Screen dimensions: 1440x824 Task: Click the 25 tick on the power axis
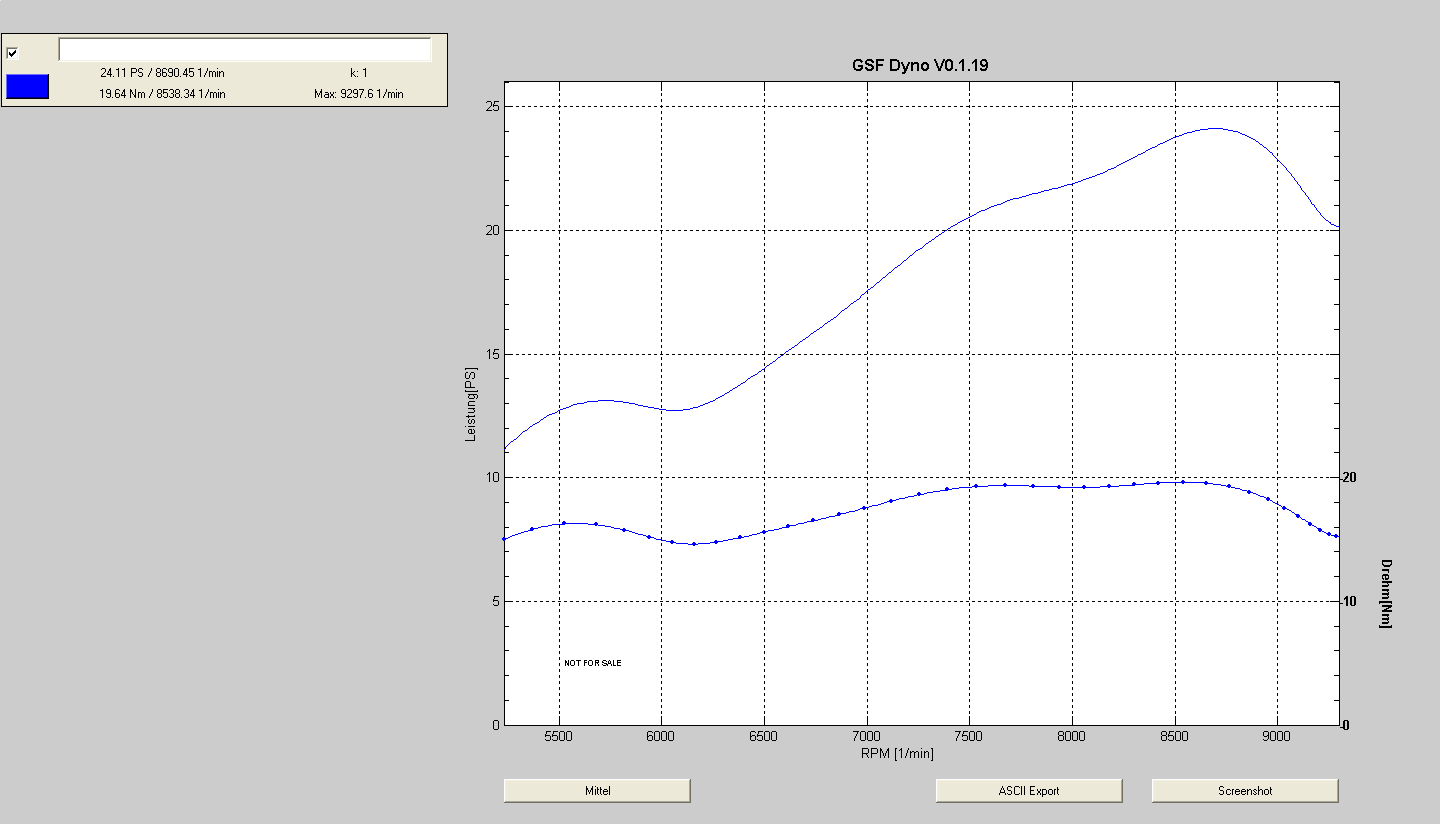[x=490, y=107]
